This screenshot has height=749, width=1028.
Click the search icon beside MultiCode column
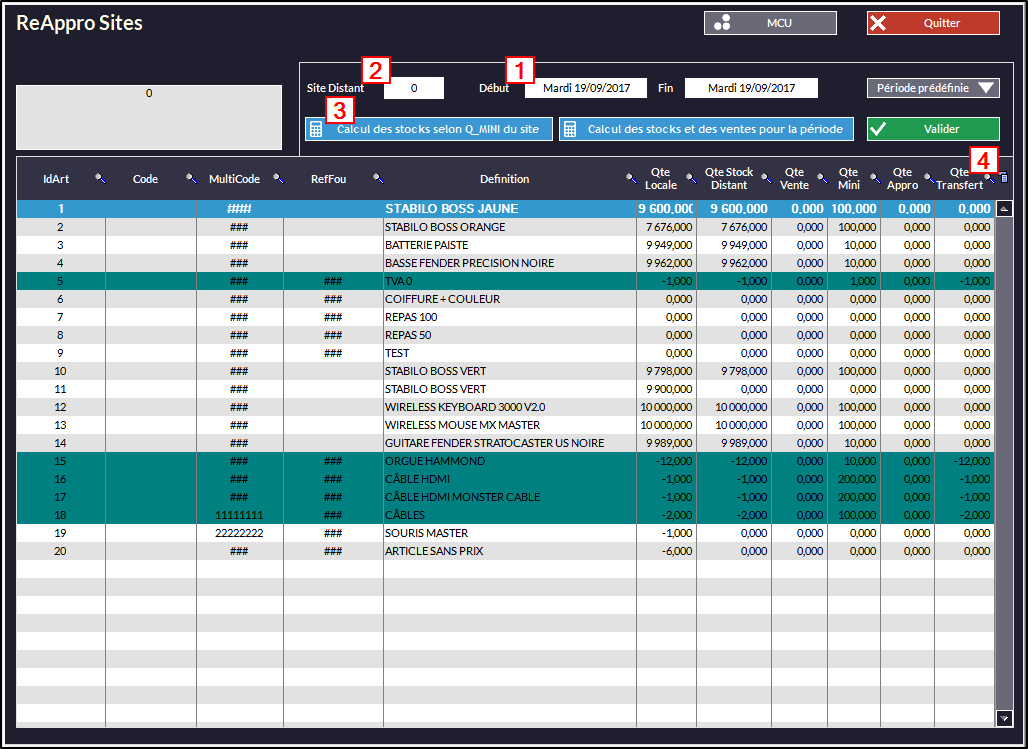click(279, 178)
